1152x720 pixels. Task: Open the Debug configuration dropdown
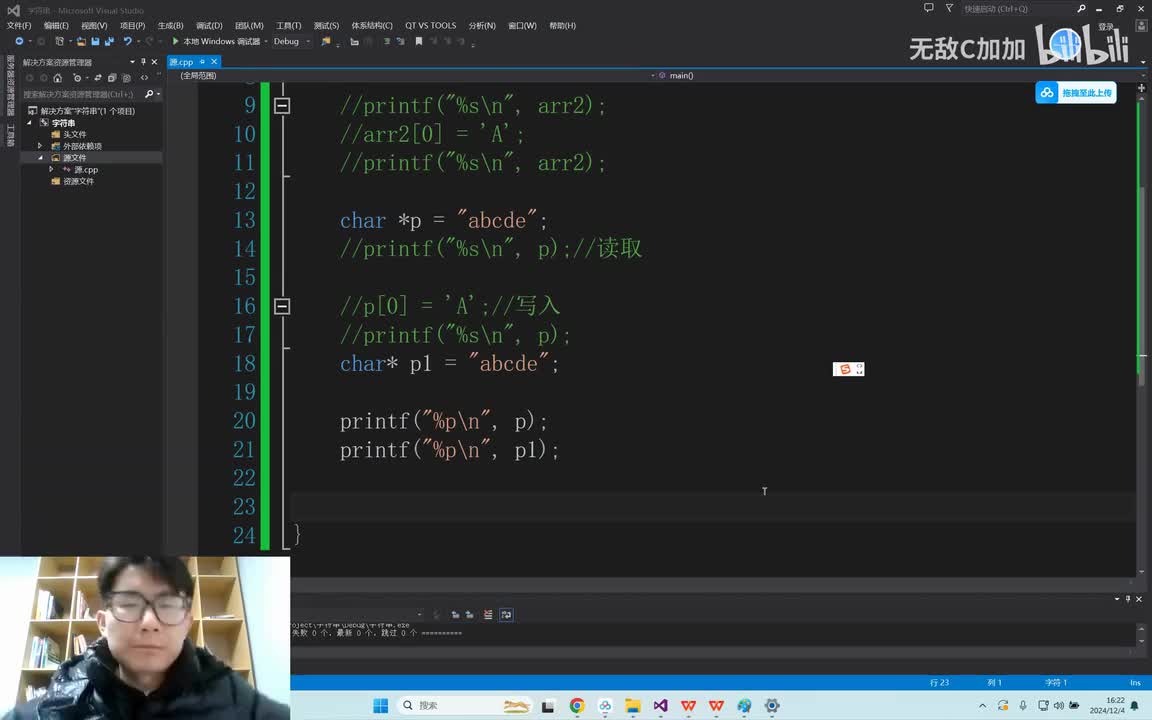(x=292, y=41)
